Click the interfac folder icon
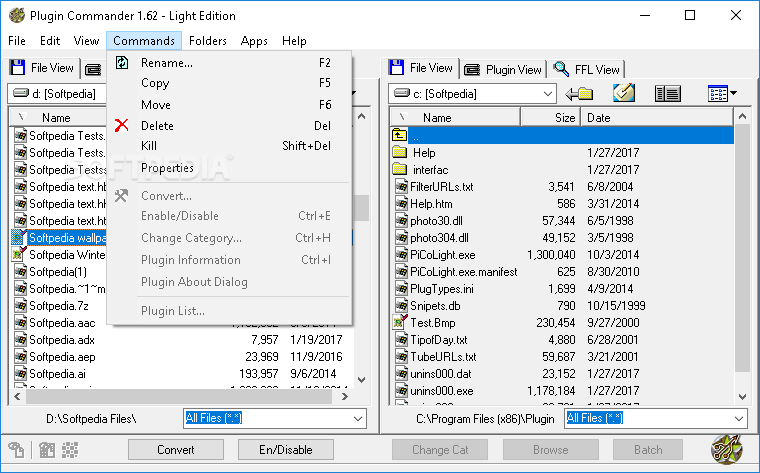760x473 pixels. click(399, 169)
